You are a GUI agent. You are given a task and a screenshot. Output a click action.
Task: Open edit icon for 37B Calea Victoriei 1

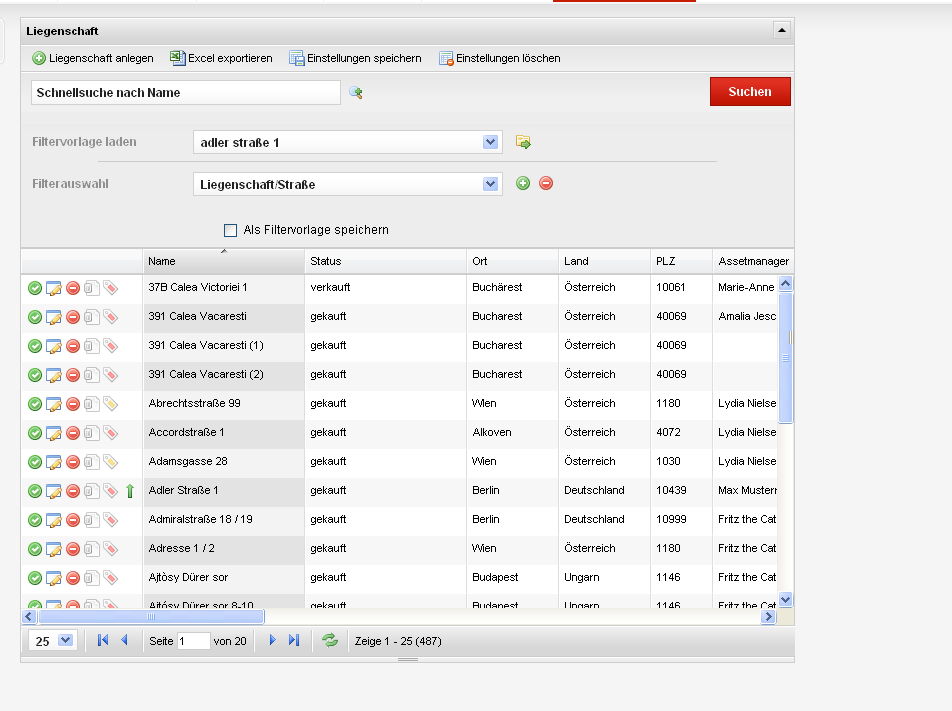(x=54, y=288)
